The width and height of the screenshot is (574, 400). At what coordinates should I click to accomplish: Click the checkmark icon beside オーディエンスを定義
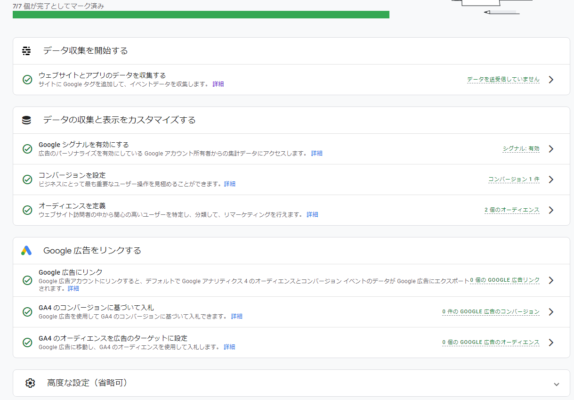(27, 210)
